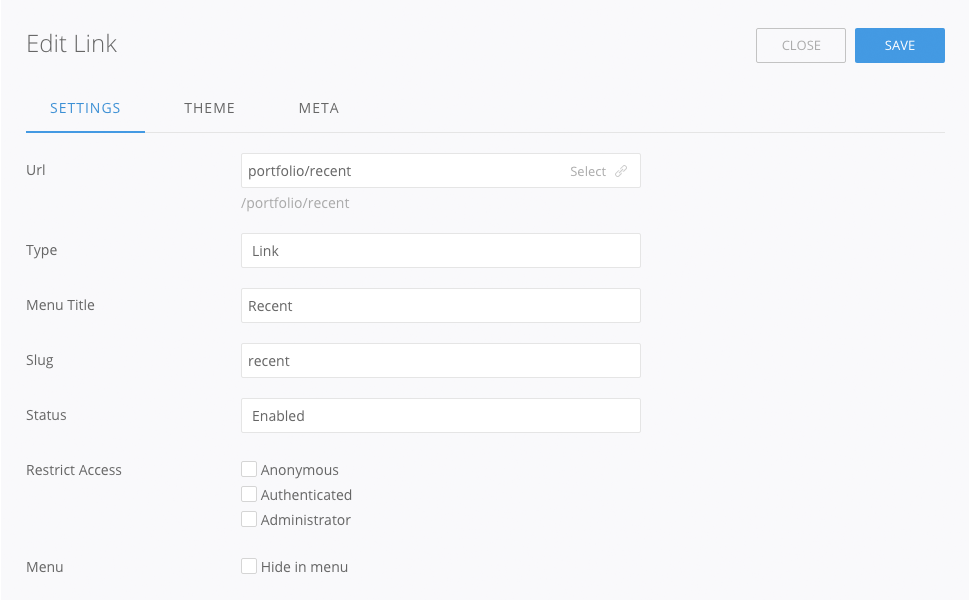Focus the Url input with portfolio/recent
The width and height of the screenshot is (969, 600).
pyautogui.click(x=400, y=171)
